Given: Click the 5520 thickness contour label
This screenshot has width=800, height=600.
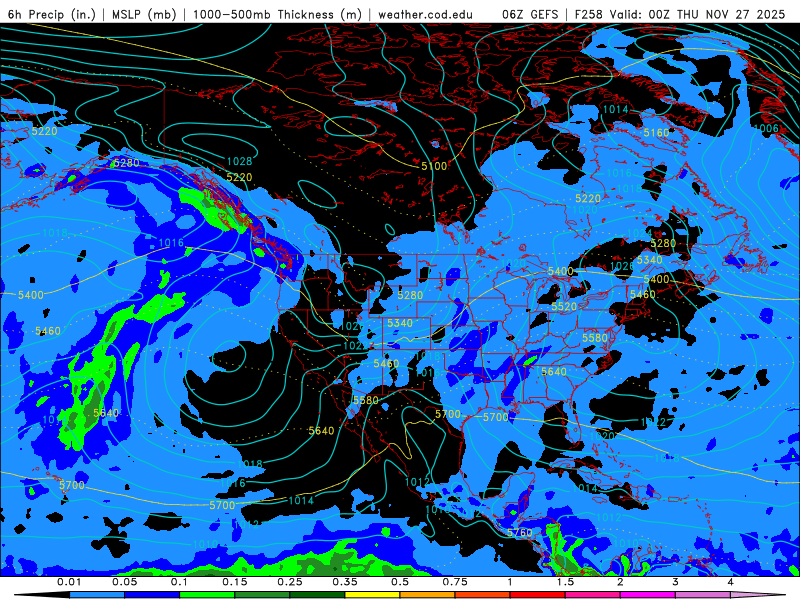Looking at the screenshot, I should coord(564,307).
